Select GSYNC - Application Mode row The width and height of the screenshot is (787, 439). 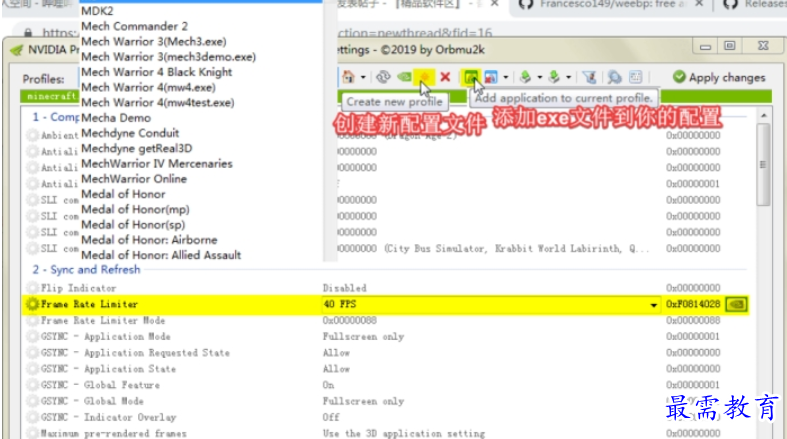tap(385, 337)
